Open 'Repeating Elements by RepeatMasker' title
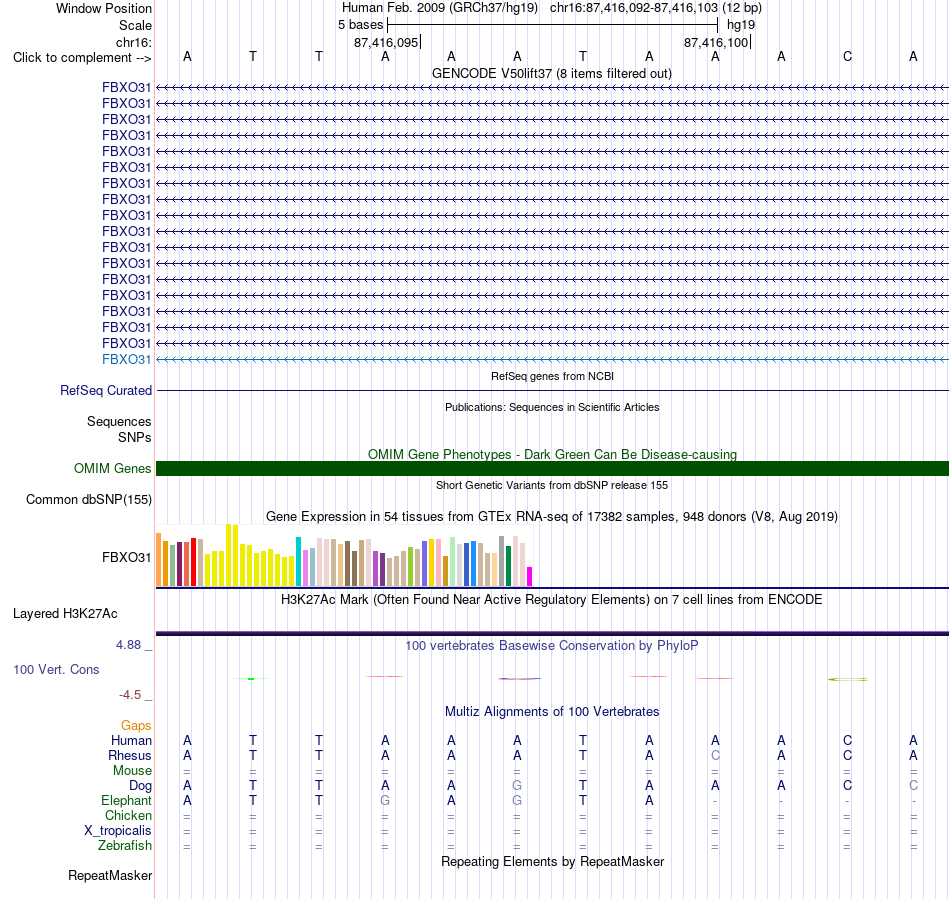950x899 pixels. 553,861
